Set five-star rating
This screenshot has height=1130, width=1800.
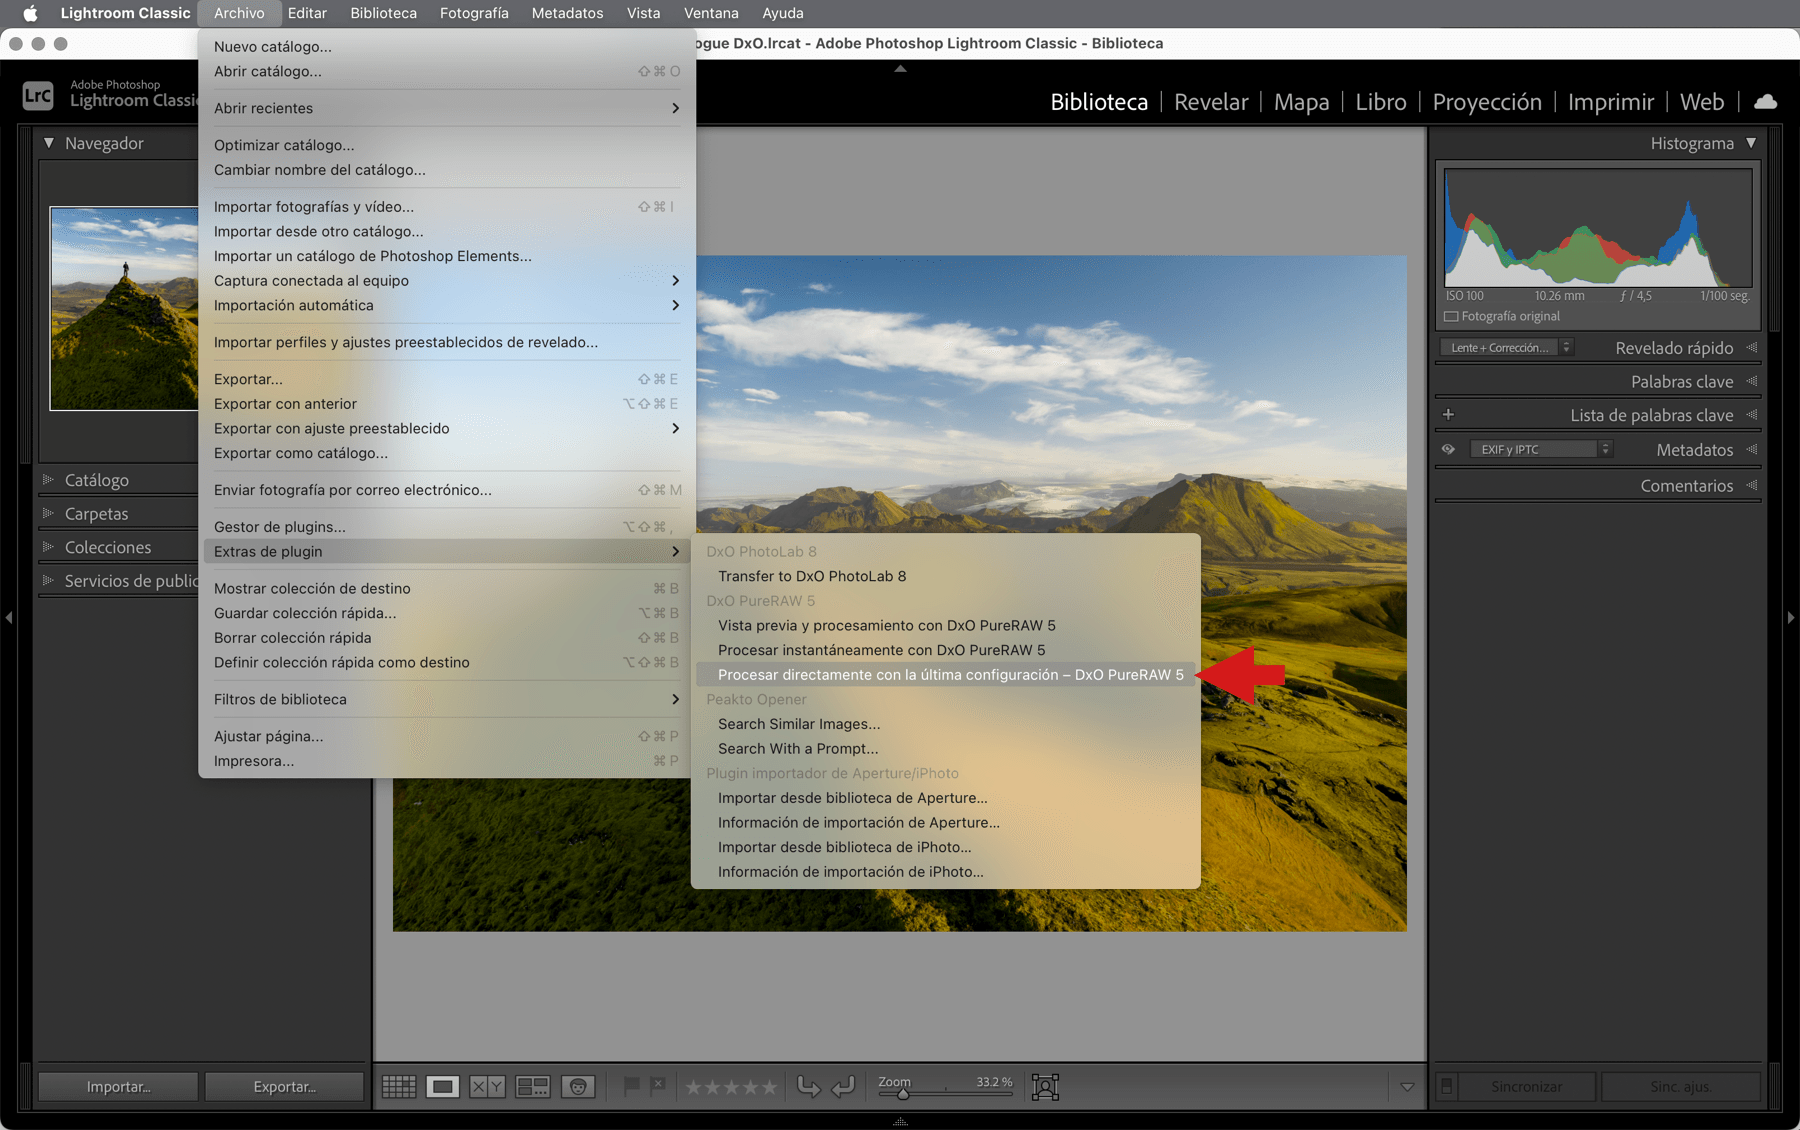point(769,1087)
